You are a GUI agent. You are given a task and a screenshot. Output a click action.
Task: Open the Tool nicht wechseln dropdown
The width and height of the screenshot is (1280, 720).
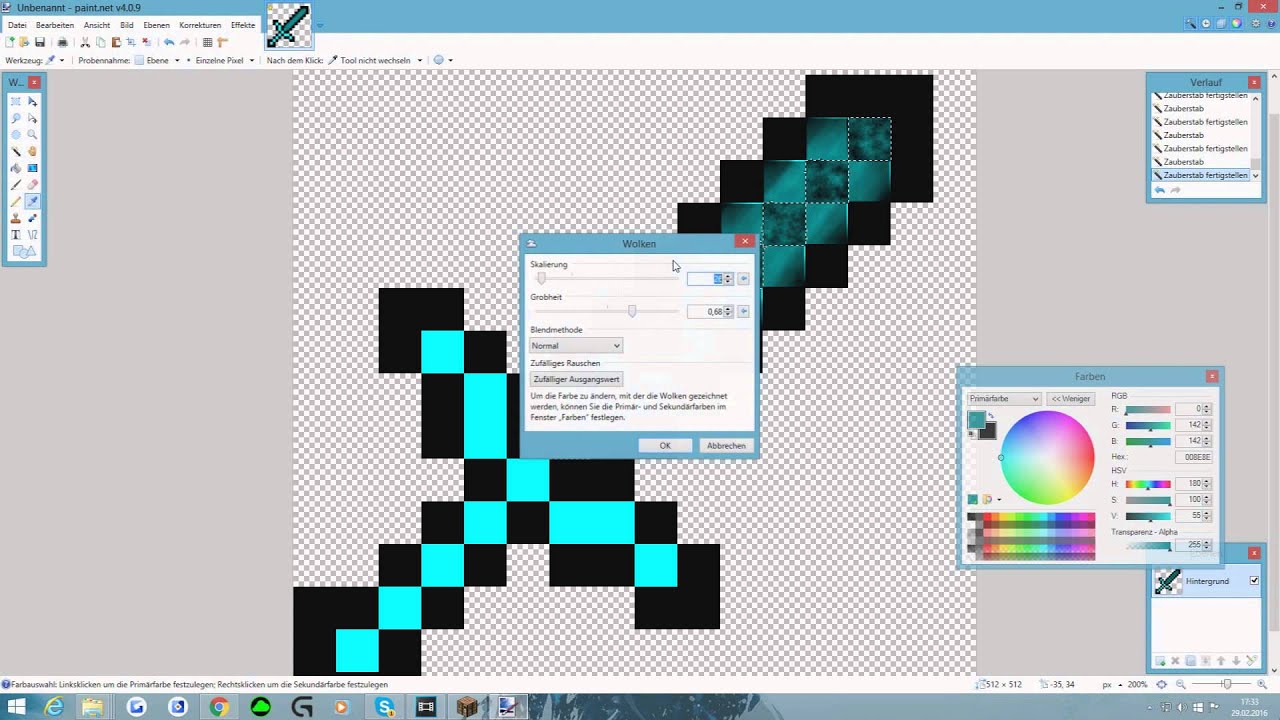[376, 60]
